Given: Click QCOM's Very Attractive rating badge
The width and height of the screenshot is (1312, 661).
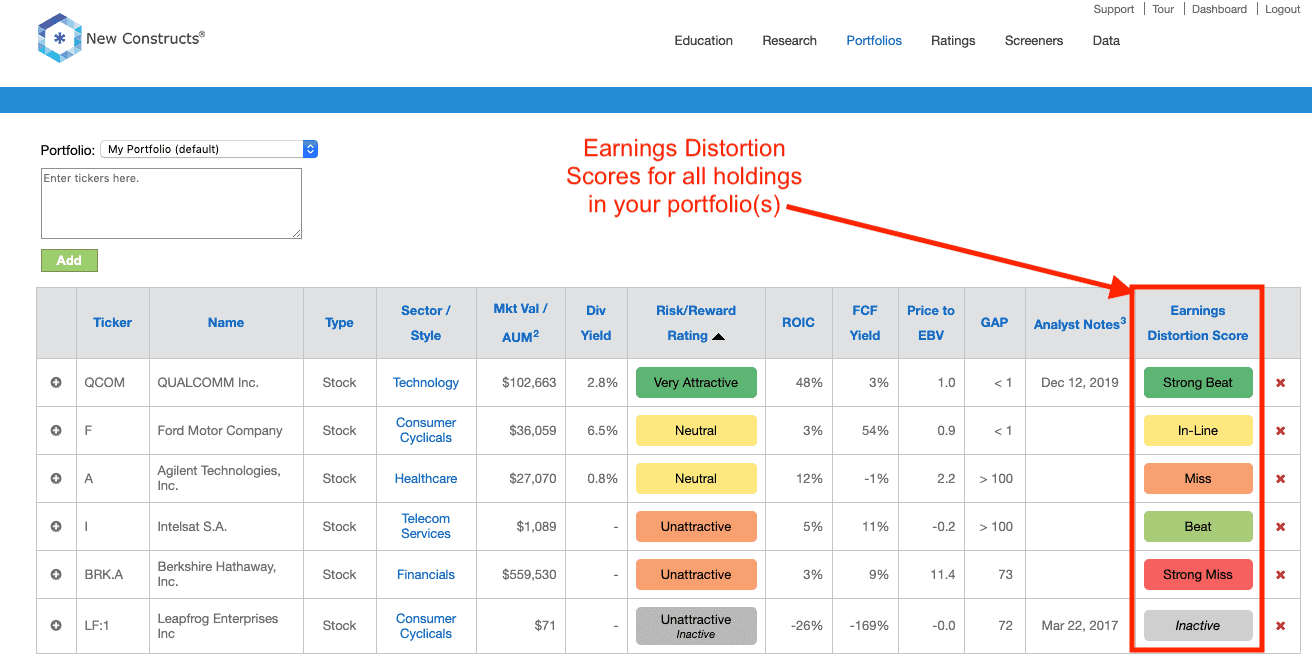Looking at the screenshot, I should [x=696, y=383].
